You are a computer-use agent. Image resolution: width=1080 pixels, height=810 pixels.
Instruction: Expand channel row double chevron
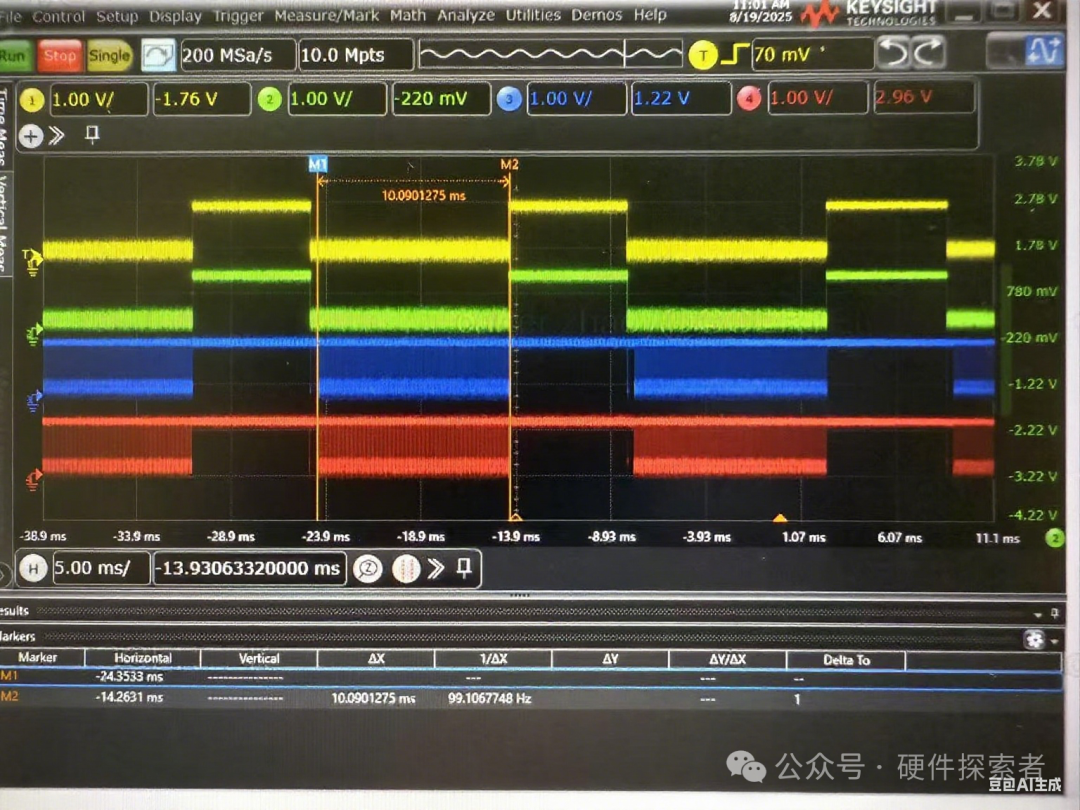(x=56, y=135)
